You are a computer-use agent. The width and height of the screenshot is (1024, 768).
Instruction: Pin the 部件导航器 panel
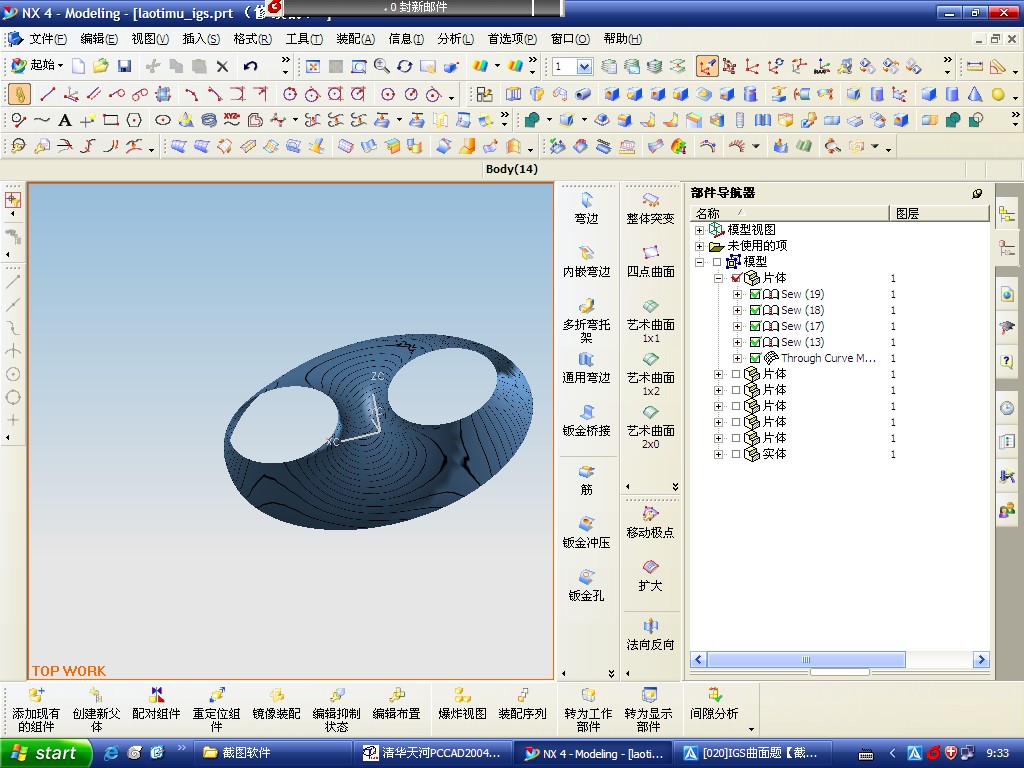[x=977, y=193]
